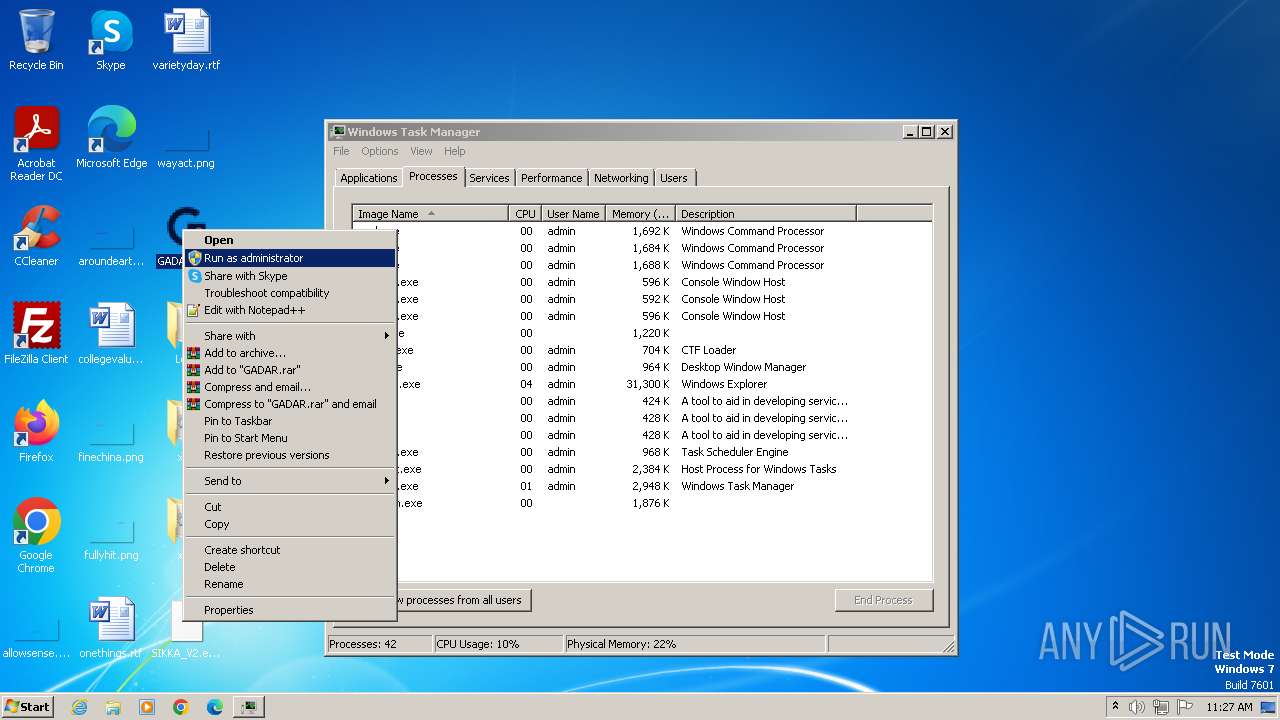The height and width of the screenshot is (720, 1280).
Task: Open the Skype desktop shortcut
Action: (x=110, y=40)
